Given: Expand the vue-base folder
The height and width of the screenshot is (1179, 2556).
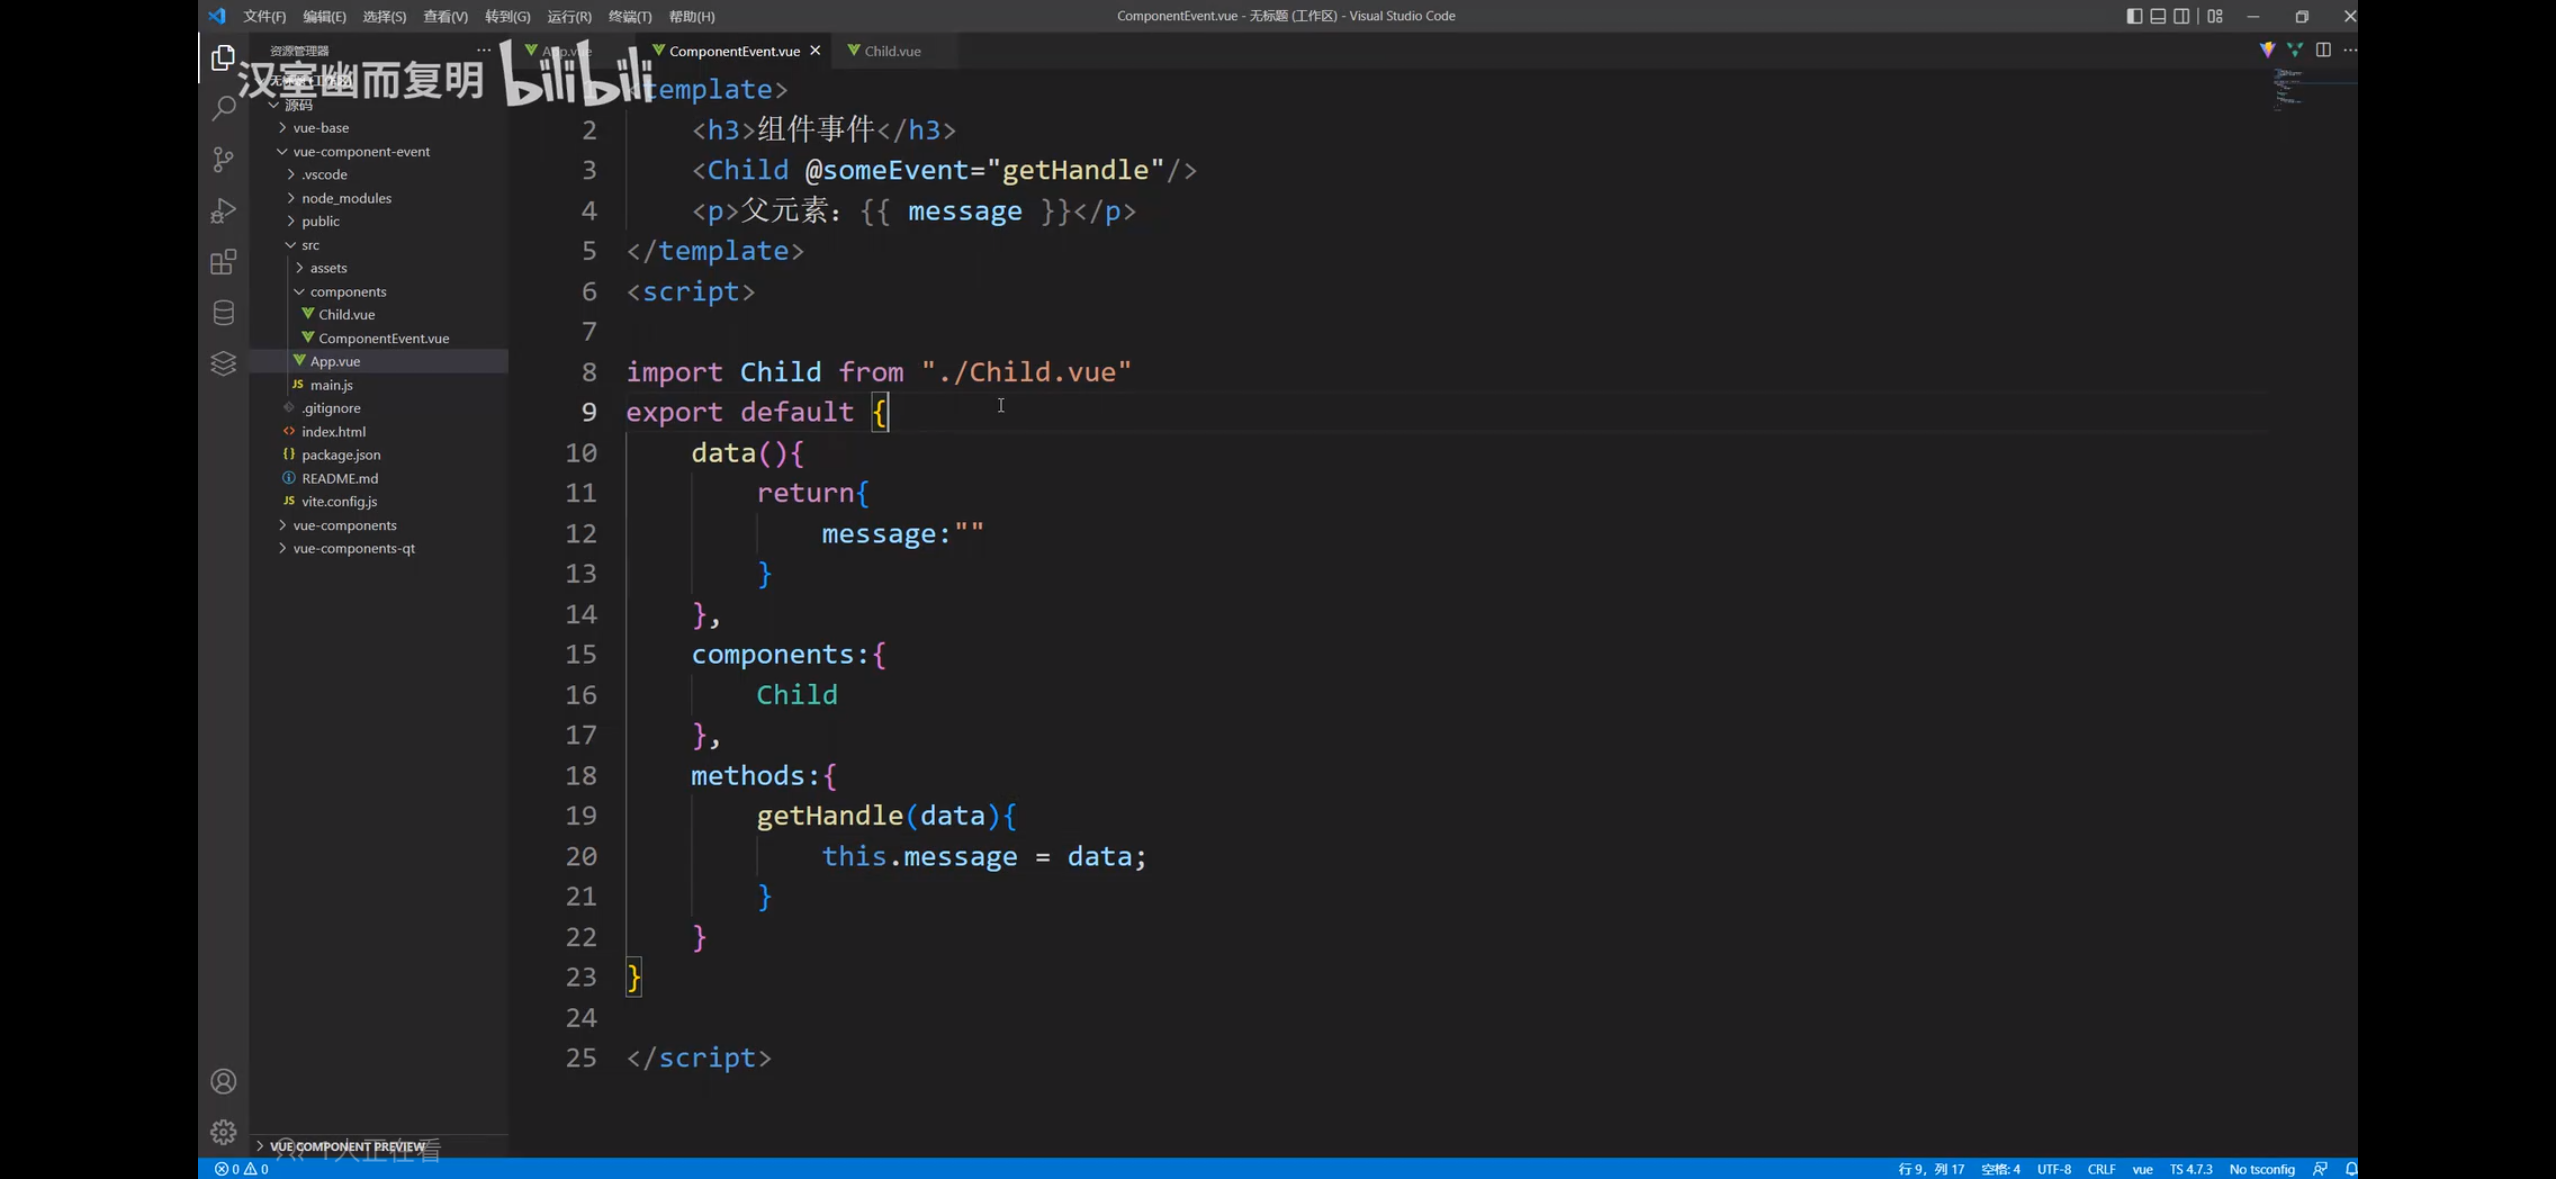Looking at the screenshot, I should pyautogui.click(x=321, y=128).
